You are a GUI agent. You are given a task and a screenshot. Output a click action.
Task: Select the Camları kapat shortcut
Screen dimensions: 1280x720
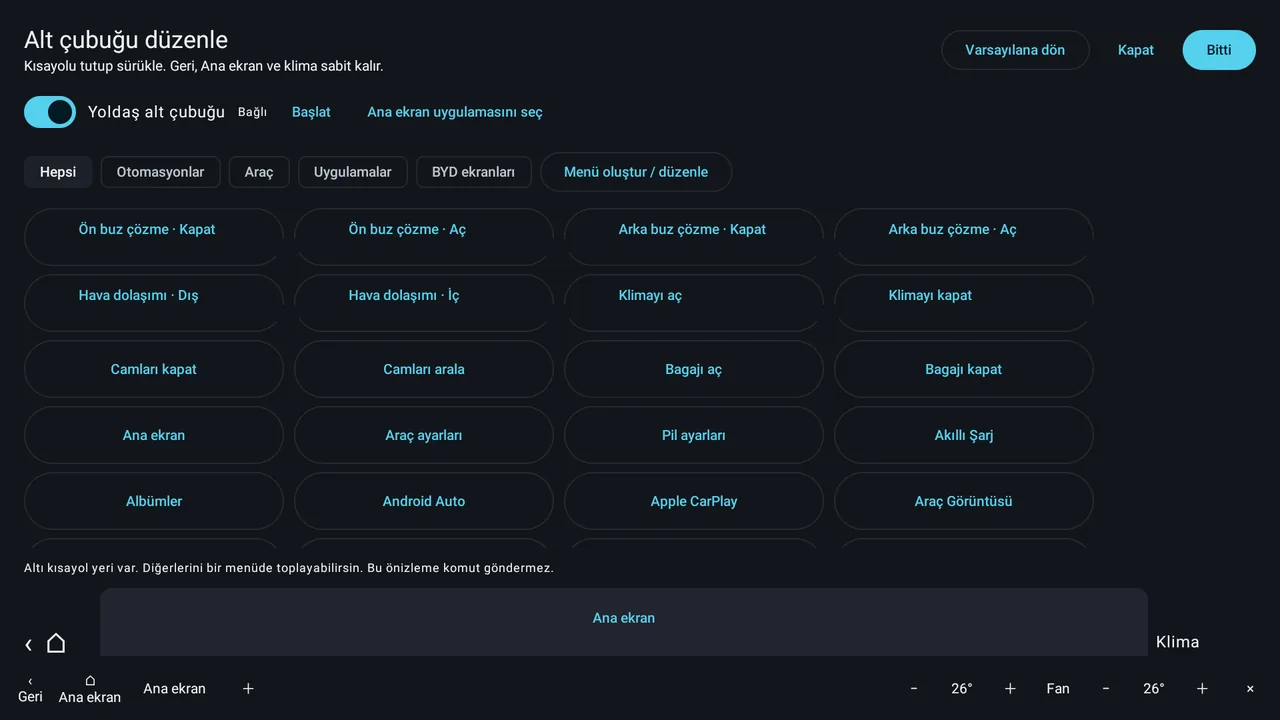coord(154,369)
